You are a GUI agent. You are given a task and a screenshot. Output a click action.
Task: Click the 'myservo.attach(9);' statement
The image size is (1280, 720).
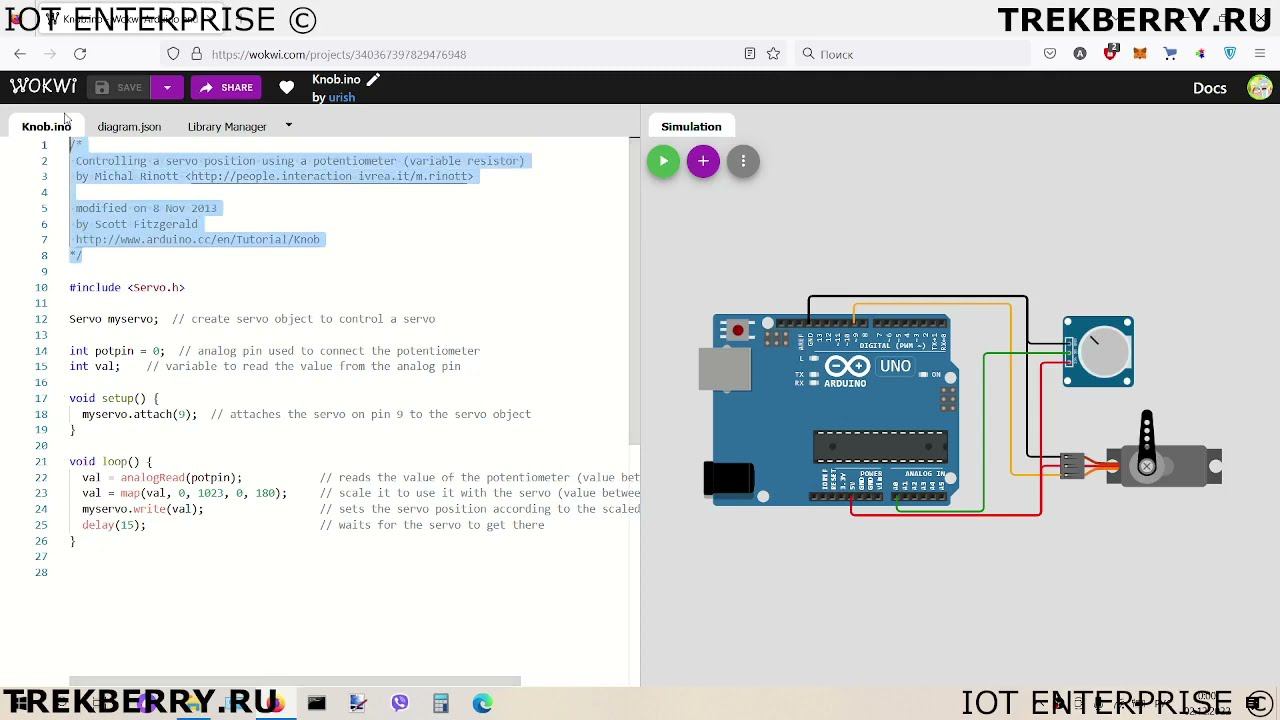139,414
